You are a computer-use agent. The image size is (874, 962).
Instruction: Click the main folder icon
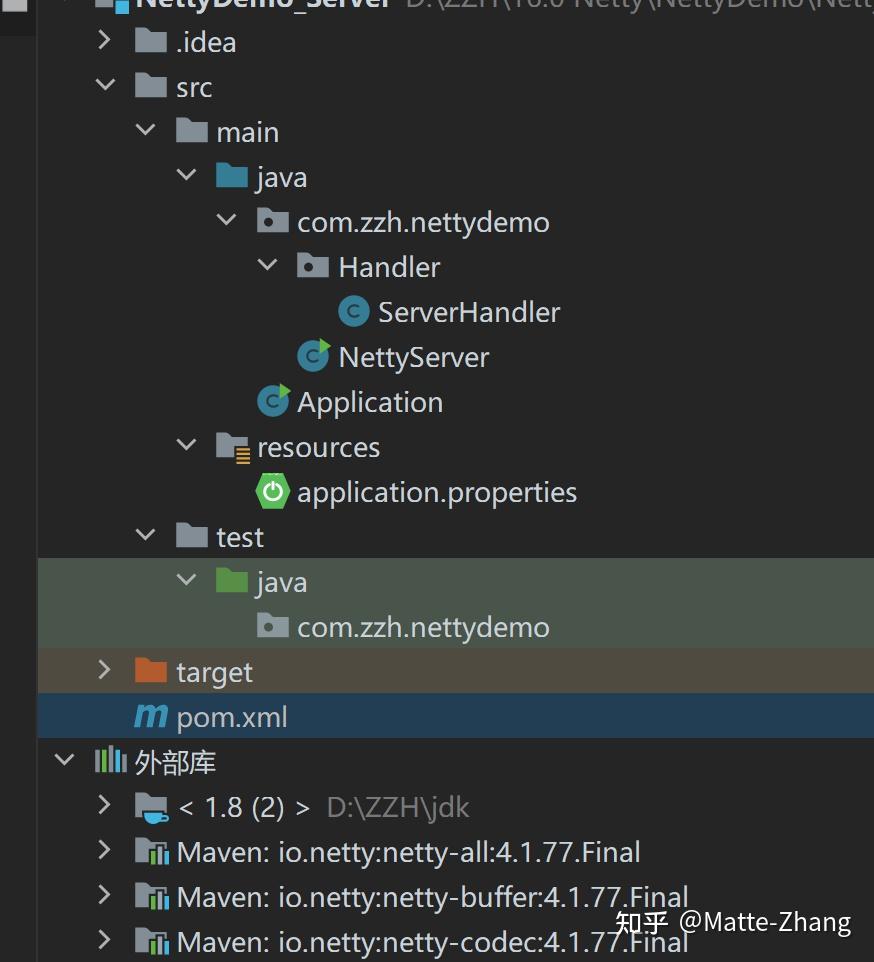click(191, 131)
